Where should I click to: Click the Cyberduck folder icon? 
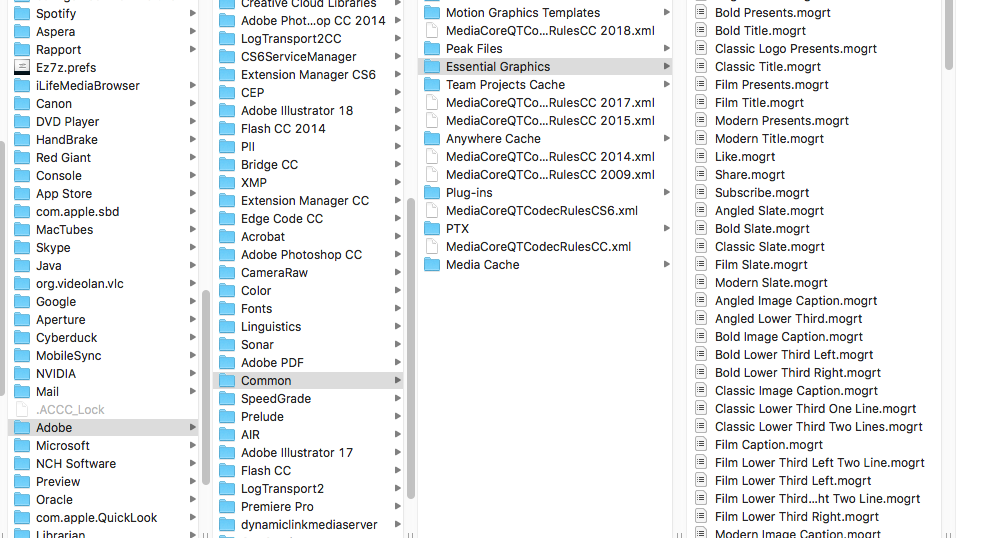click(22, 338)
